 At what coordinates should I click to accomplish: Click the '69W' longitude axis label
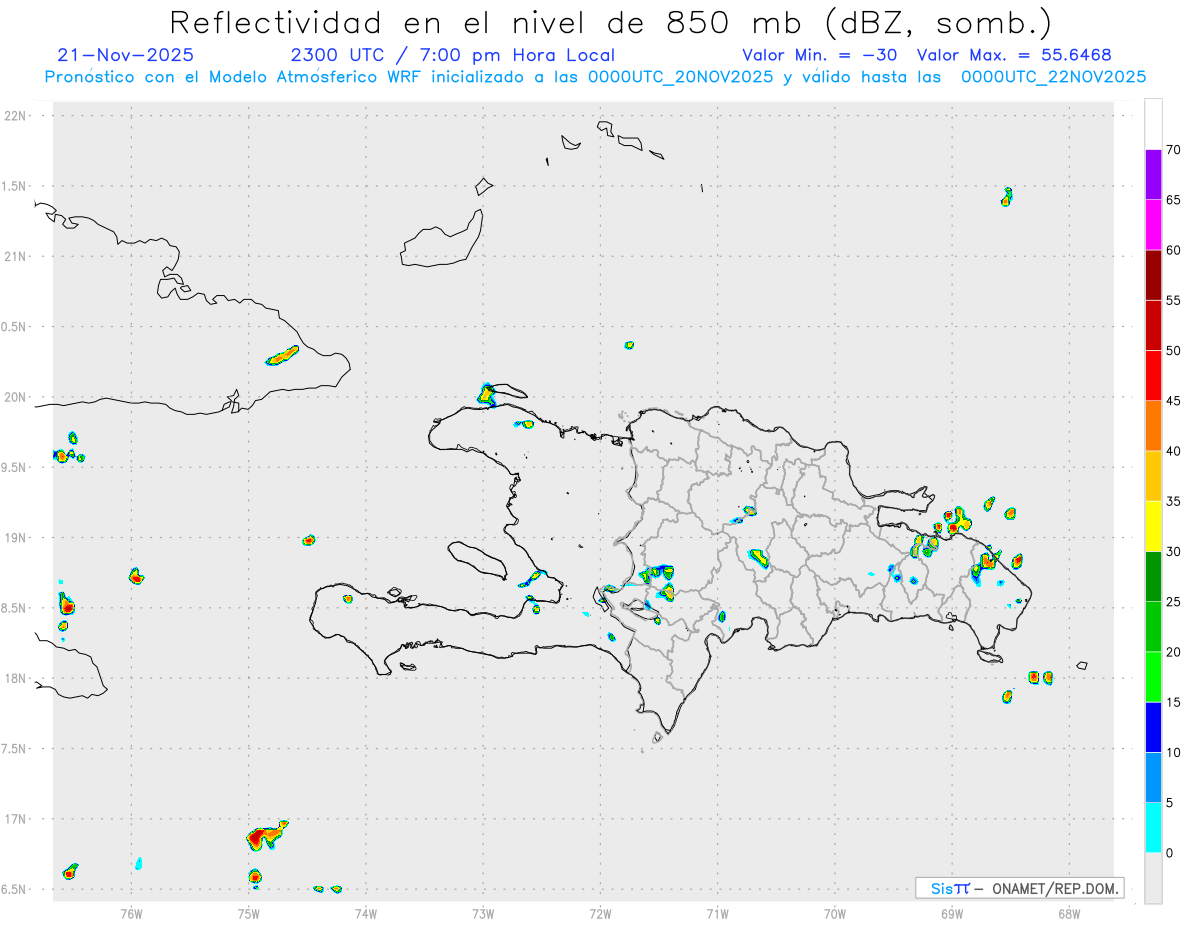[x=951, y=912]
